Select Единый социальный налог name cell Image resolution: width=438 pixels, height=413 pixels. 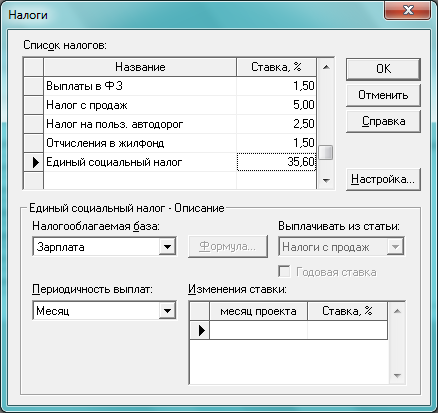tap(140, 162)
